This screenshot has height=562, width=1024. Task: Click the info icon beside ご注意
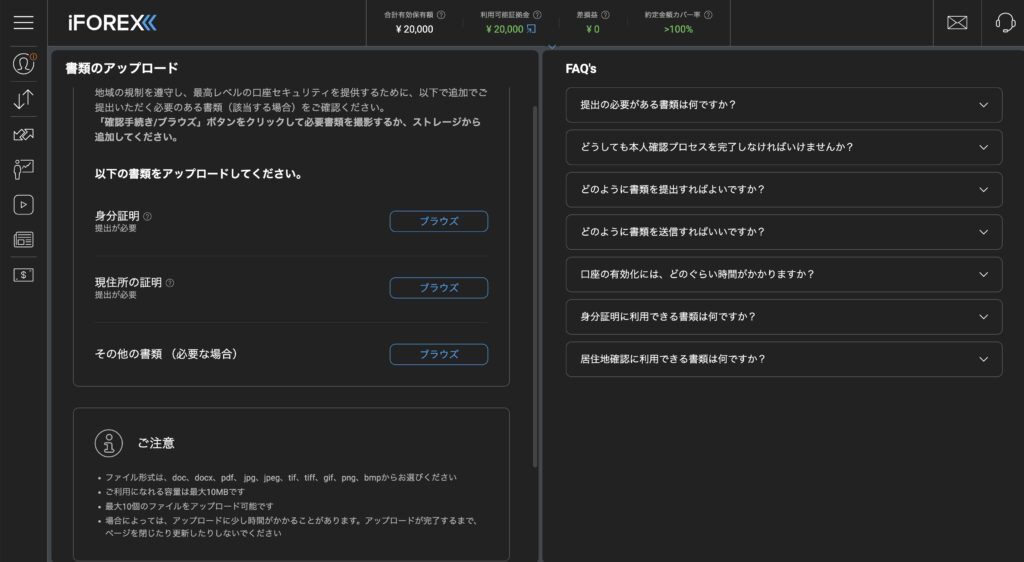point(108,443)
